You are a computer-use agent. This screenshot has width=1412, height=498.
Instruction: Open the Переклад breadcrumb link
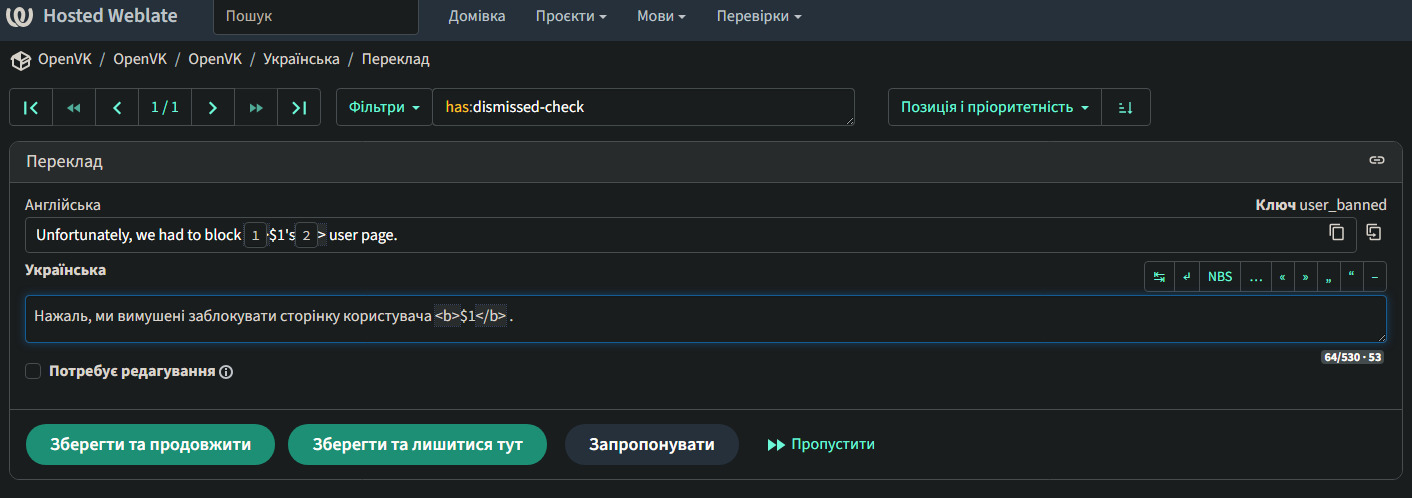pos(395,59)
